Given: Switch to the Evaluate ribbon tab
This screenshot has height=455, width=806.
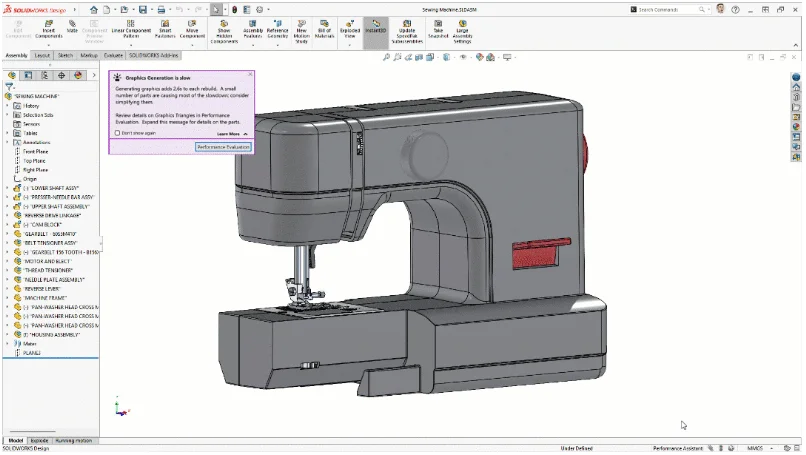Looking at the screenshot, I should 114,56.
